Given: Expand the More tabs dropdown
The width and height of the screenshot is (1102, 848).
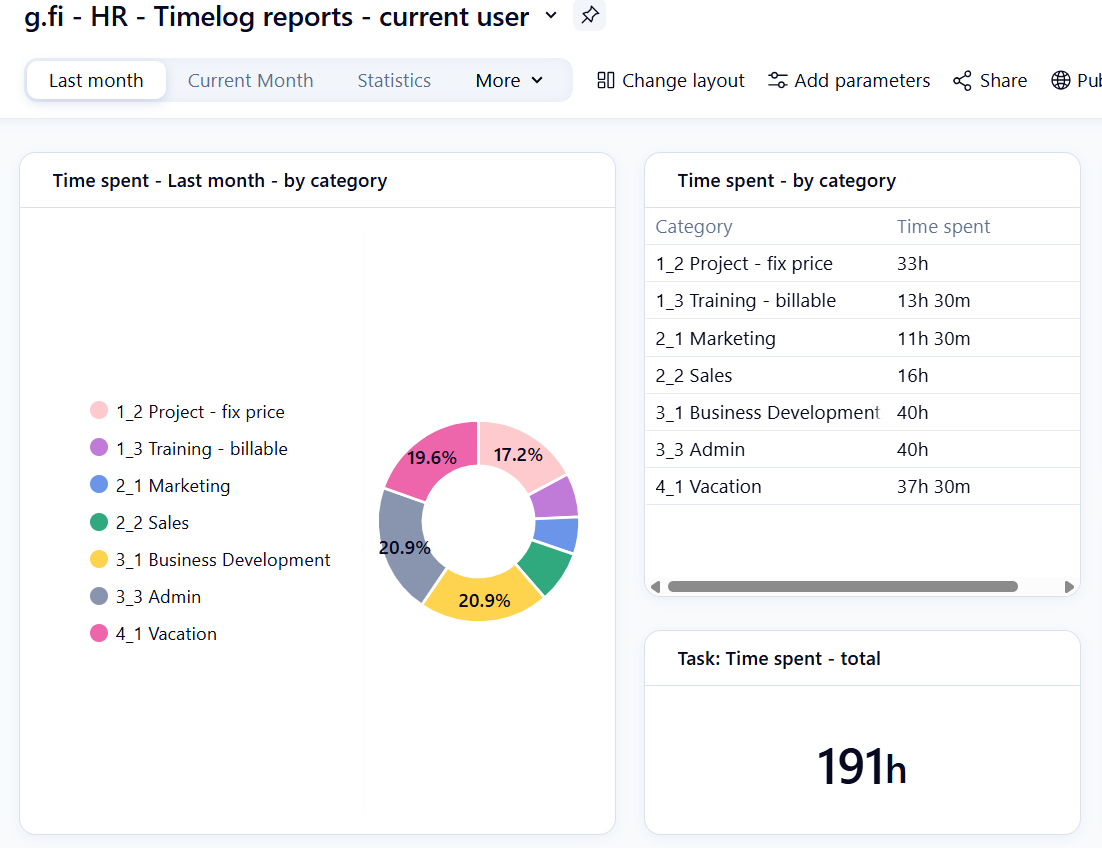Looking at the screenshot, I should tap(509, 81).
